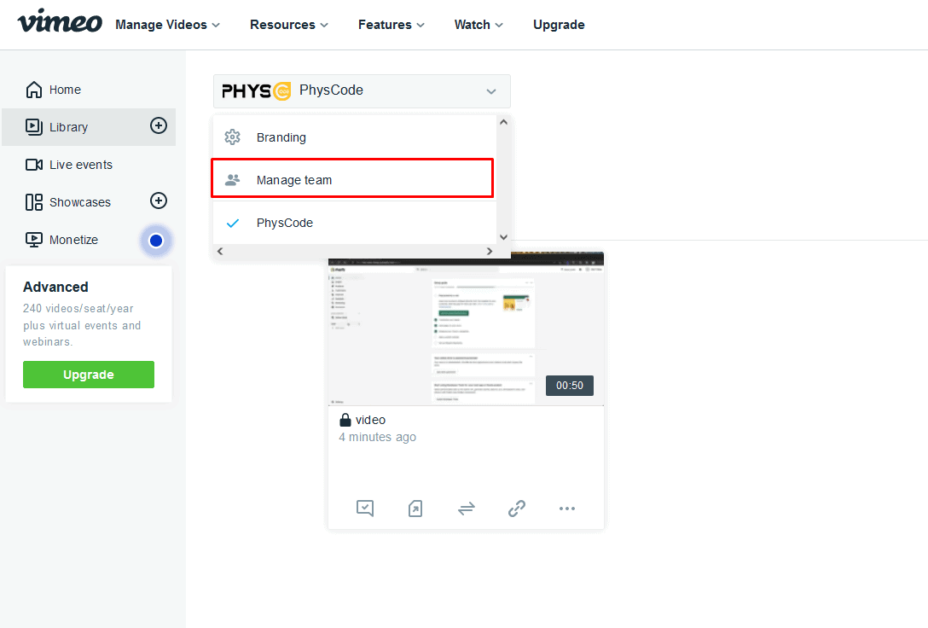Image resolution: width=928 pixels, height=628 pixels.
Task: Select PhysCode team in the list
Action: pos(354,223)
